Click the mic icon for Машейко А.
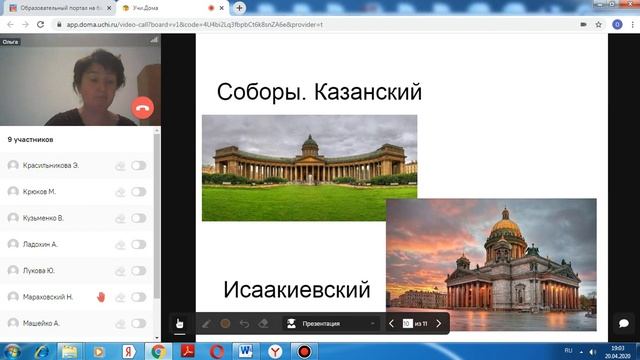The width and height of the screenshot is (640, 360). pyautogui.click(x=120, y=324)
